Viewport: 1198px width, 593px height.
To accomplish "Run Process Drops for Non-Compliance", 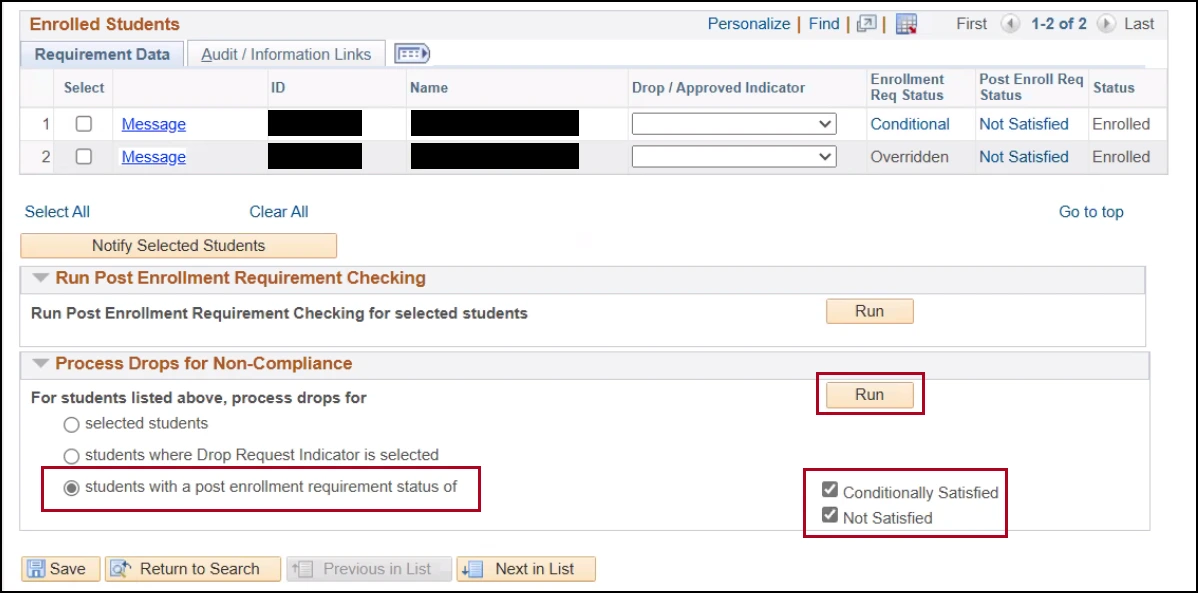I will coord(869,394).
